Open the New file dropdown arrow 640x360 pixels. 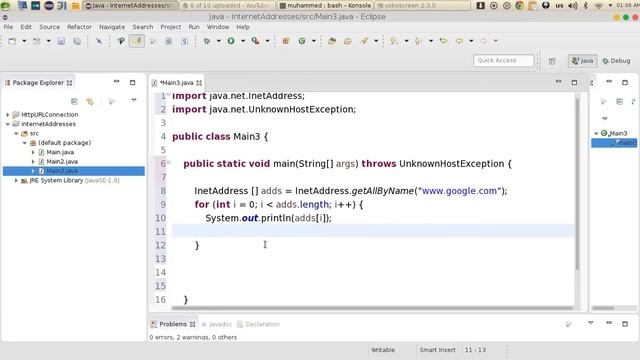24,41
